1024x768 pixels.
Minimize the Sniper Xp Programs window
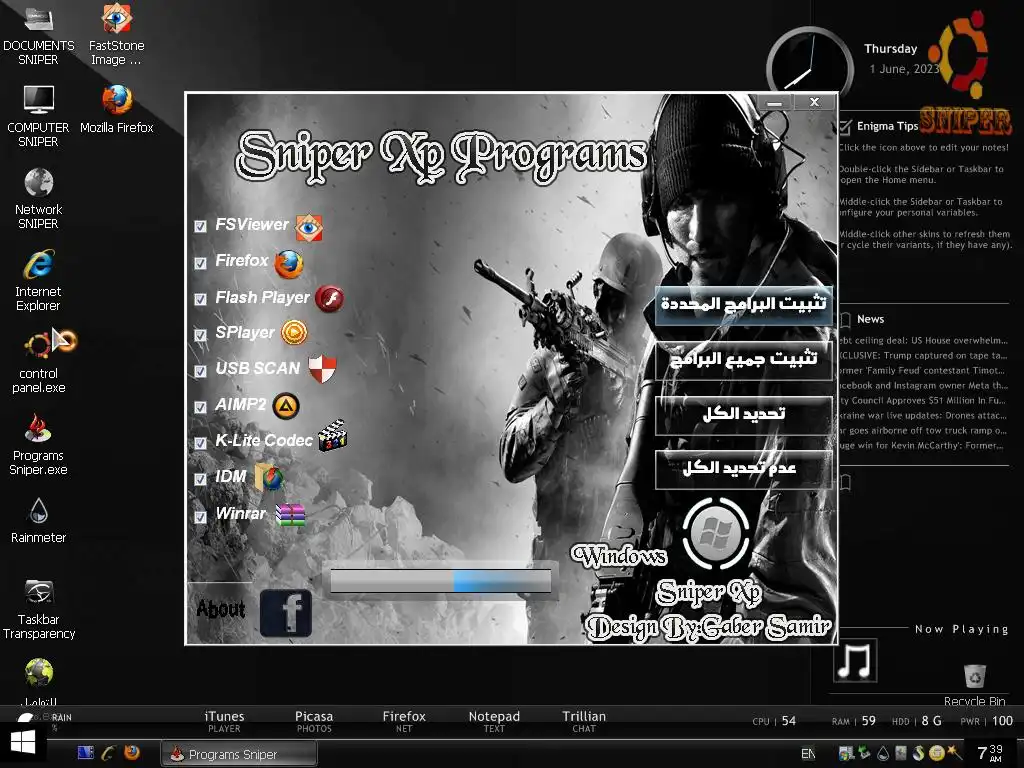point(775,103)
